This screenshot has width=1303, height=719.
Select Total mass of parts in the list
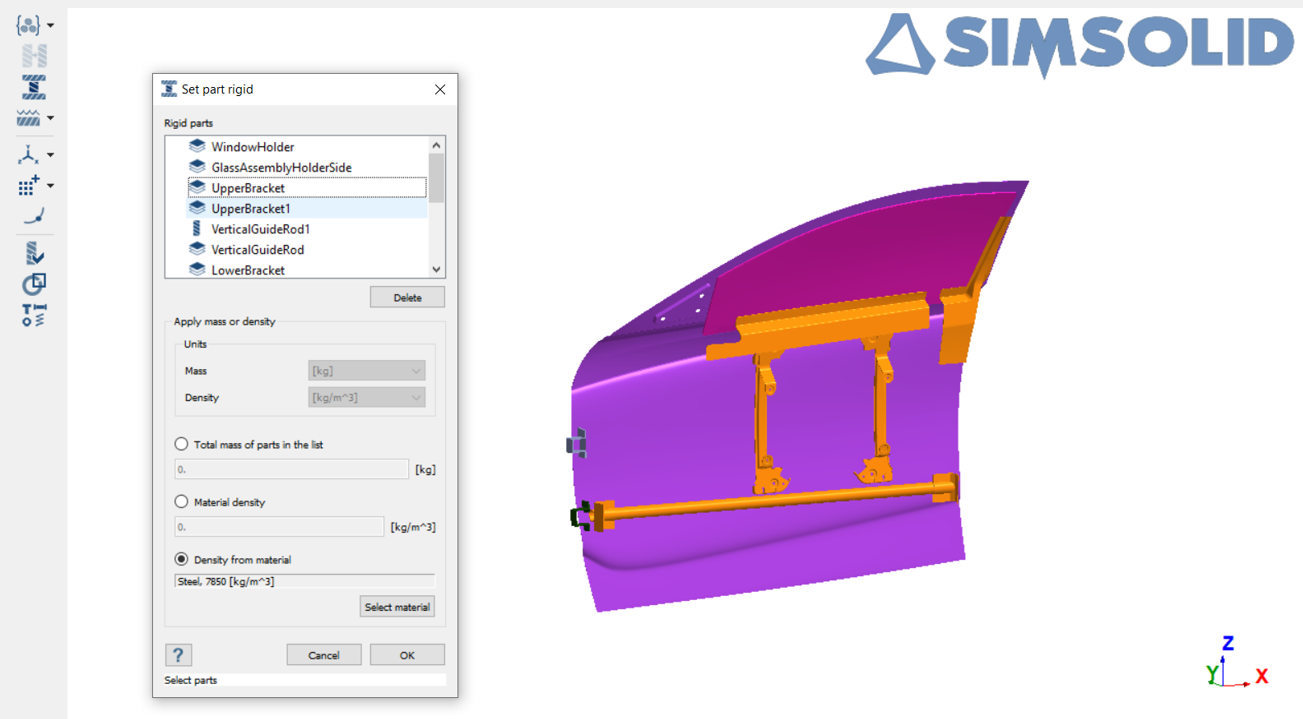tap(181, 444)
